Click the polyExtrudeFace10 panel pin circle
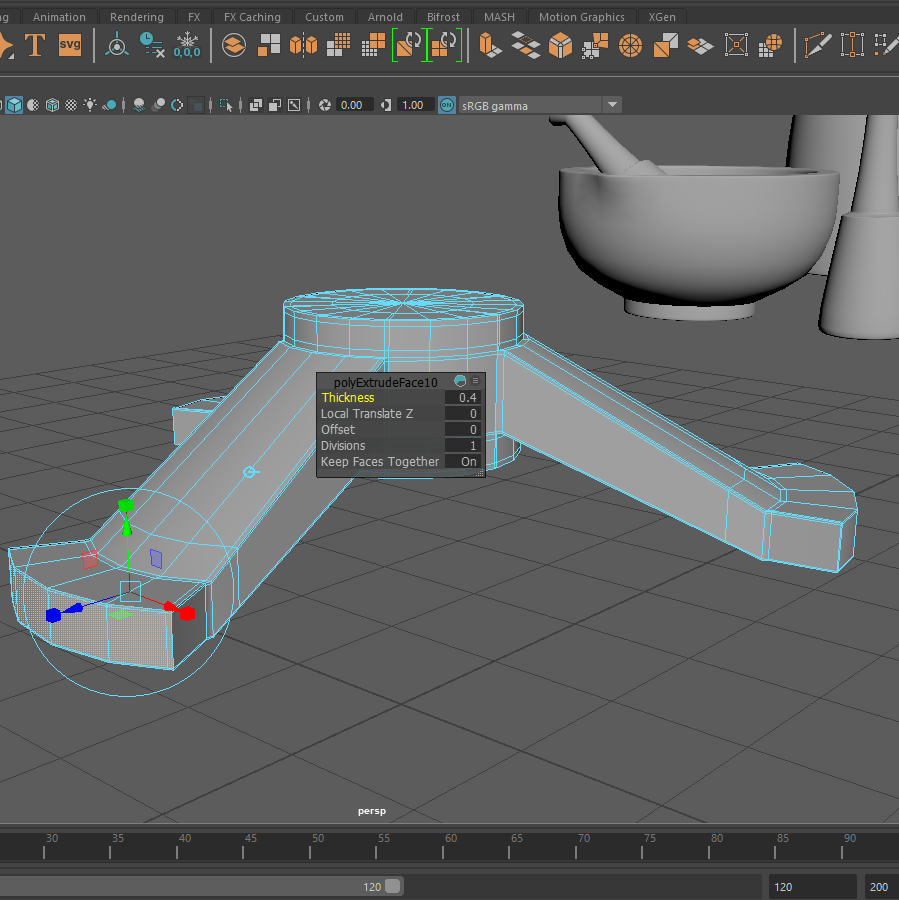 [460, 381]
